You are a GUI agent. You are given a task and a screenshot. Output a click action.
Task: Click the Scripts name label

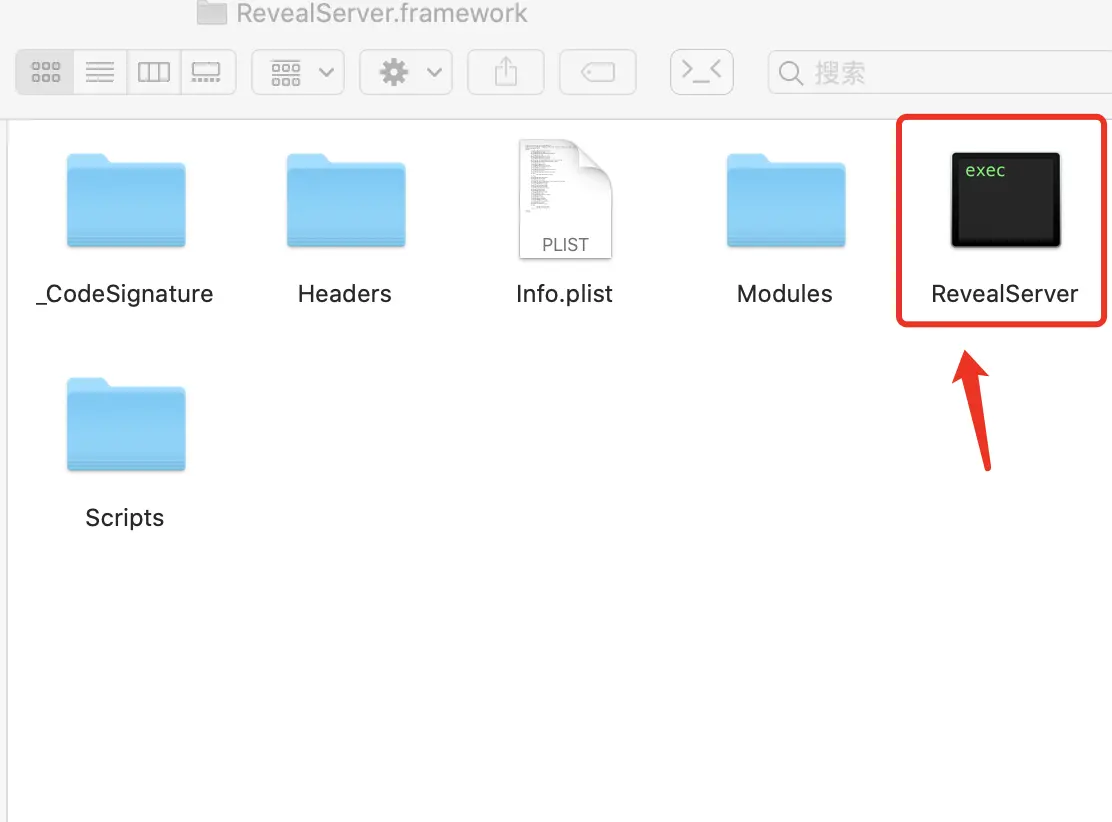tap(125, 518)
